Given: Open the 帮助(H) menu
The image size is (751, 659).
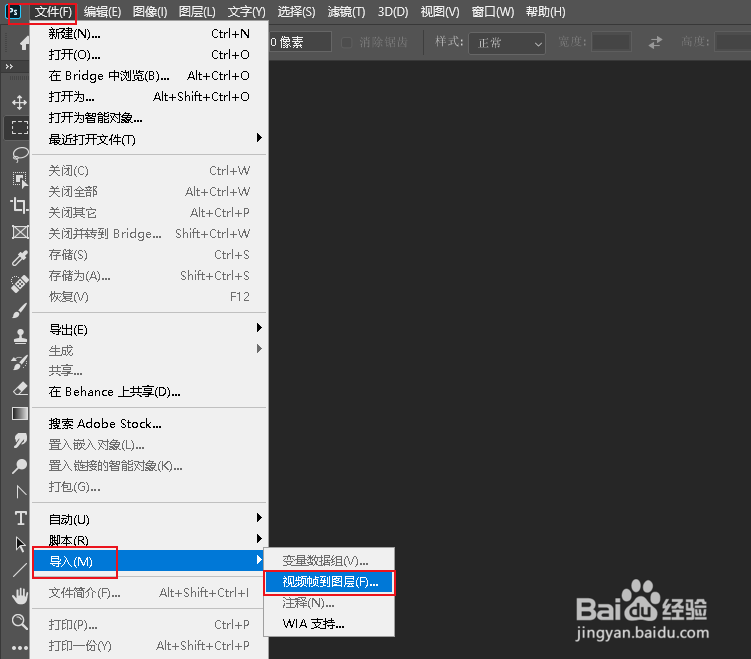Looking at the screenshot, I should click(x=546, y=11).
